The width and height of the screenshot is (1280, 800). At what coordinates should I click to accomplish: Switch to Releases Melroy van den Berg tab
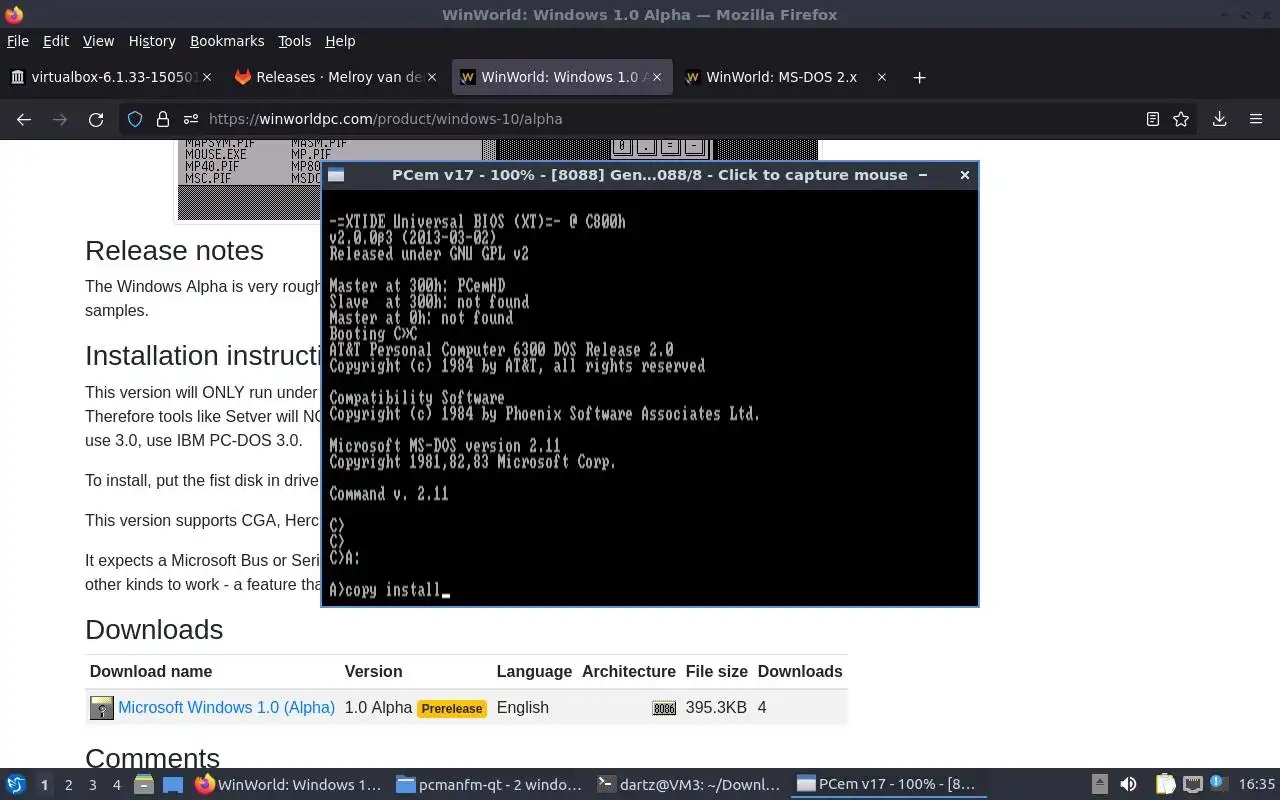pos(337,77)
